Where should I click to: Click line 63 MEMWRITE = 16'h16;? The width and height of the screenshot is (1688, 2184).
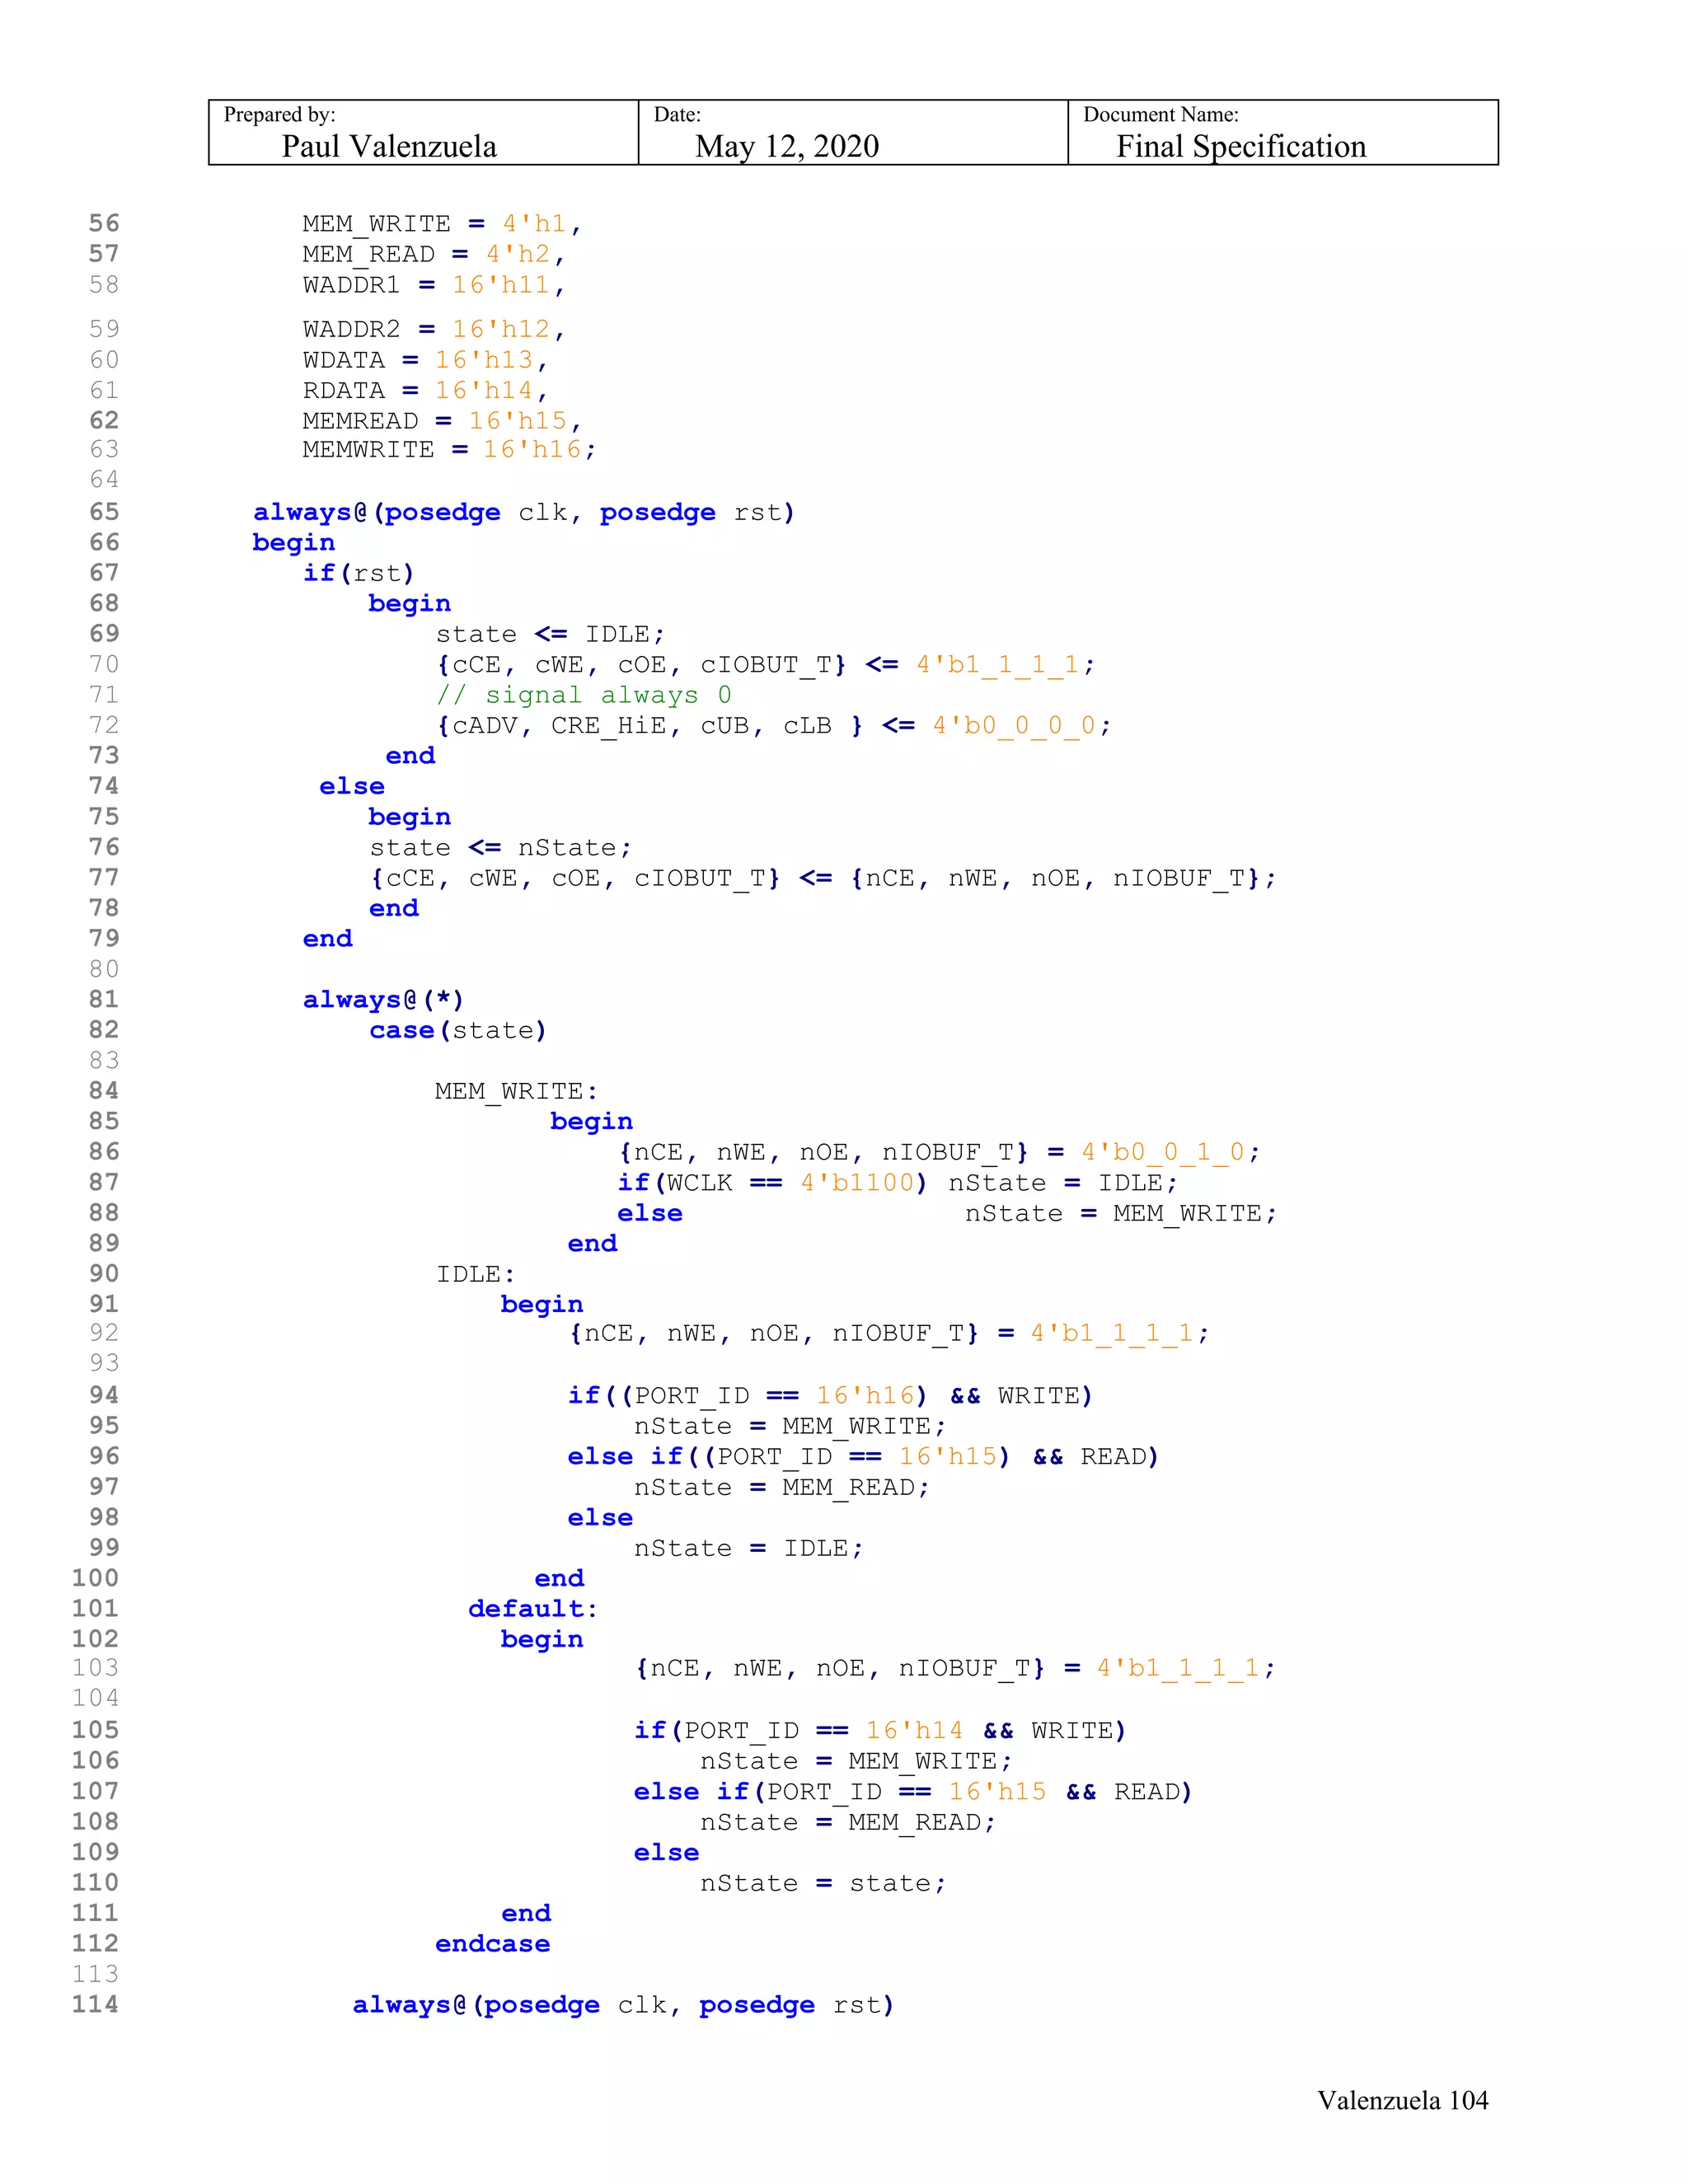click(x=450, y=450)
